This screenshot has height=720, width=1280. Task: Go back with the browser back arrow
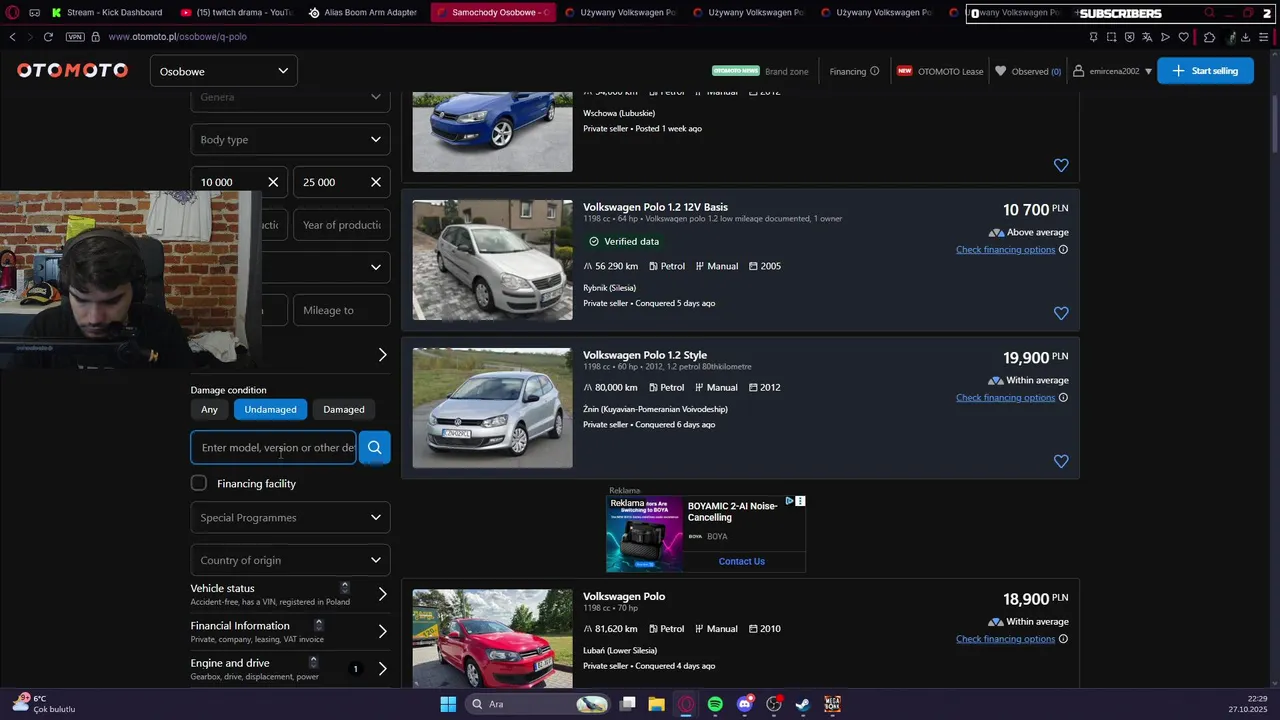tap(12, 37)
